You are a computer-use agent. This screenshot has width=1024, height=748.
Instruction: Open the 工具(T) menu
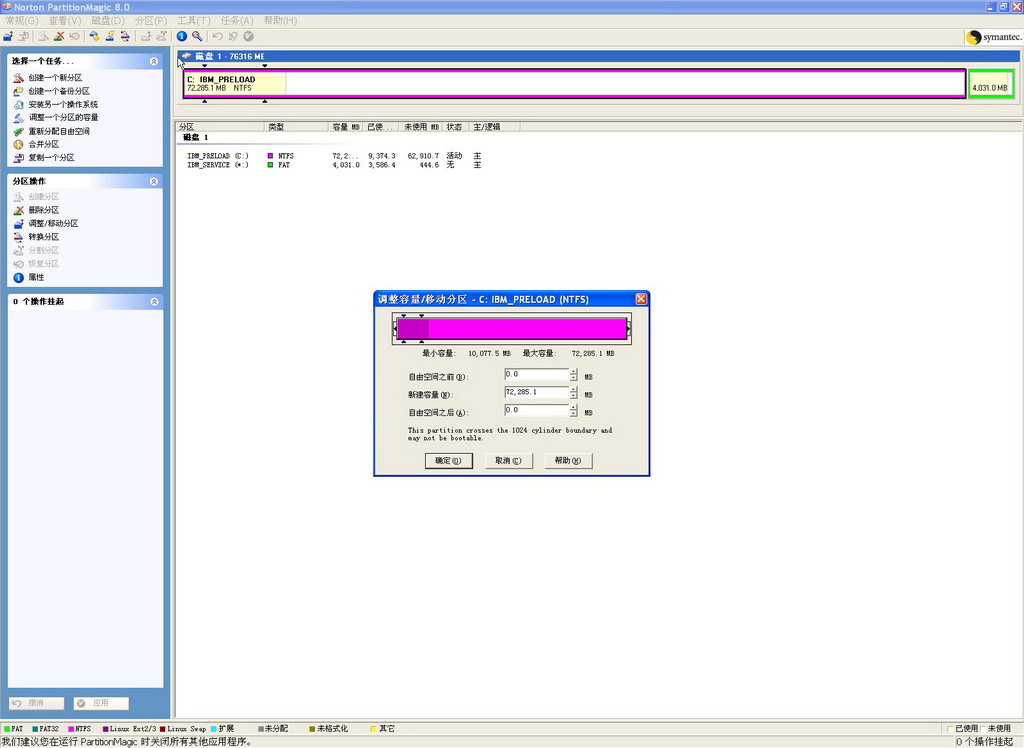(193, 20)
